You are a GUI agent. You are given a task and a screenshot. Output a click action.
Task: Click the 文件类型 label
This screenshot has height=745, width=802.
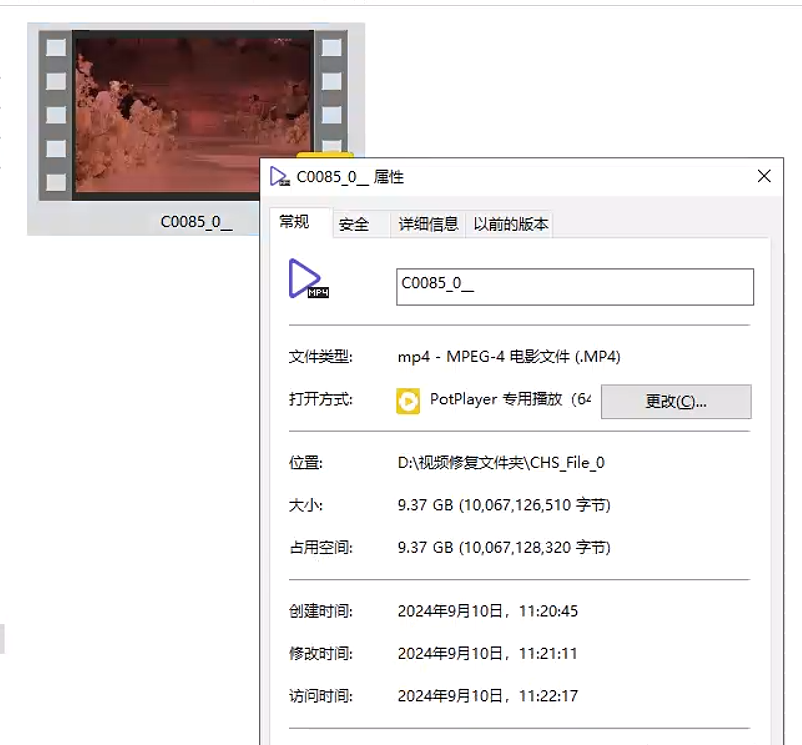point(321,356)
